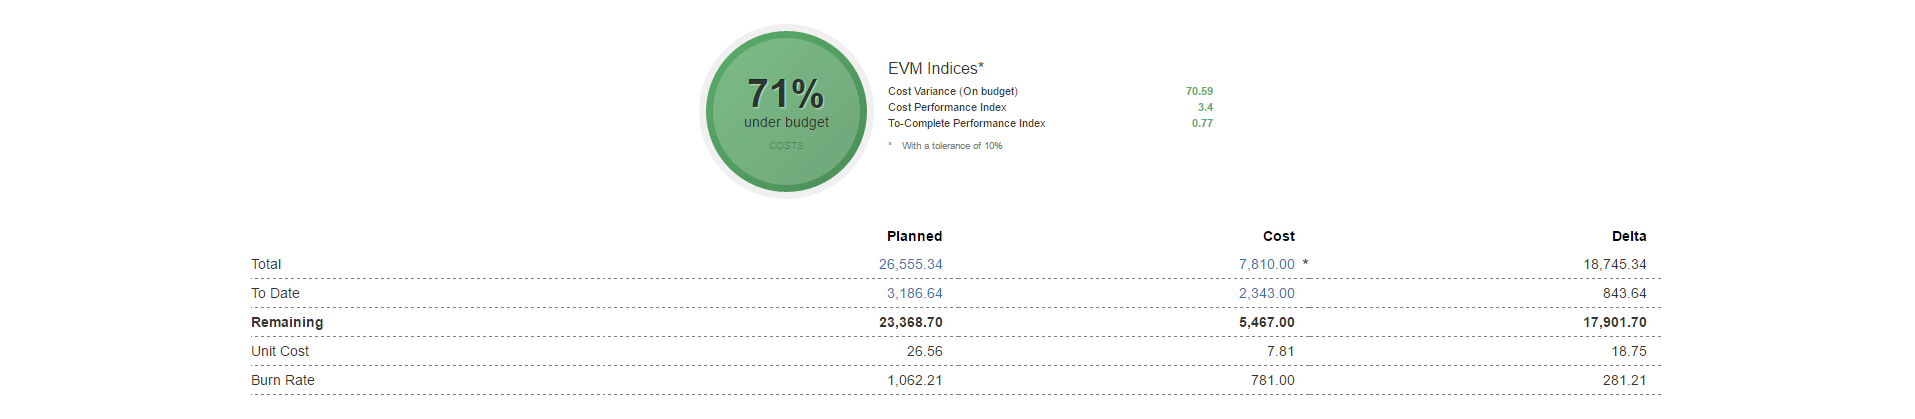
Task: Click the Delta total value 18,745.34
Action: point(1614,265)
